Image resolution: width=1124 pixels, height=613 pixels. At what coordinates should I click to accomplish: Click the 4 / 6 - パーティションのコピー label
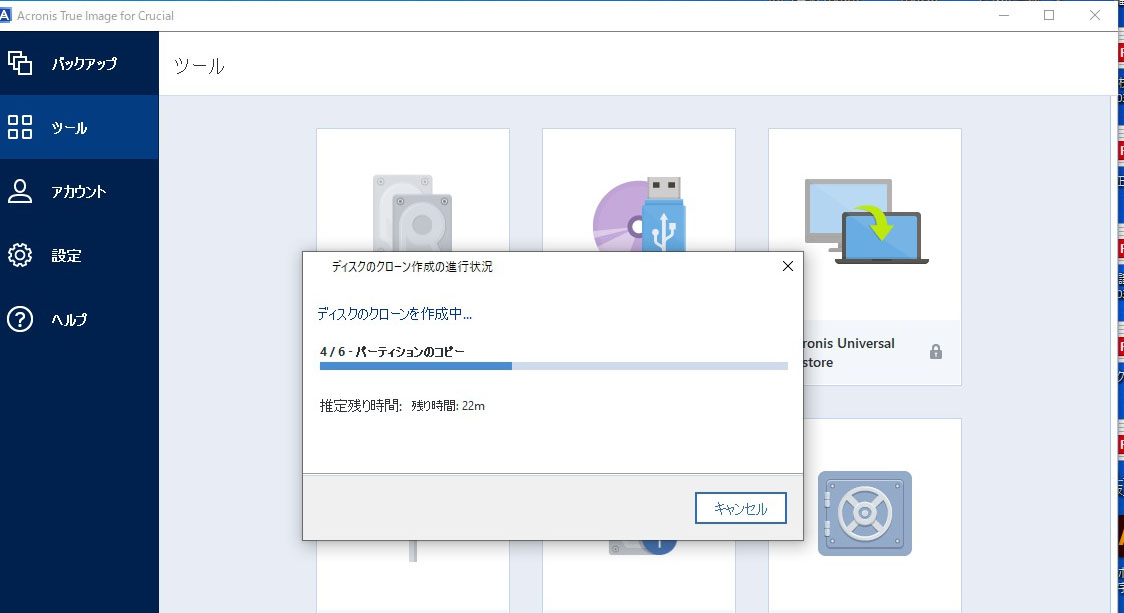392,351
